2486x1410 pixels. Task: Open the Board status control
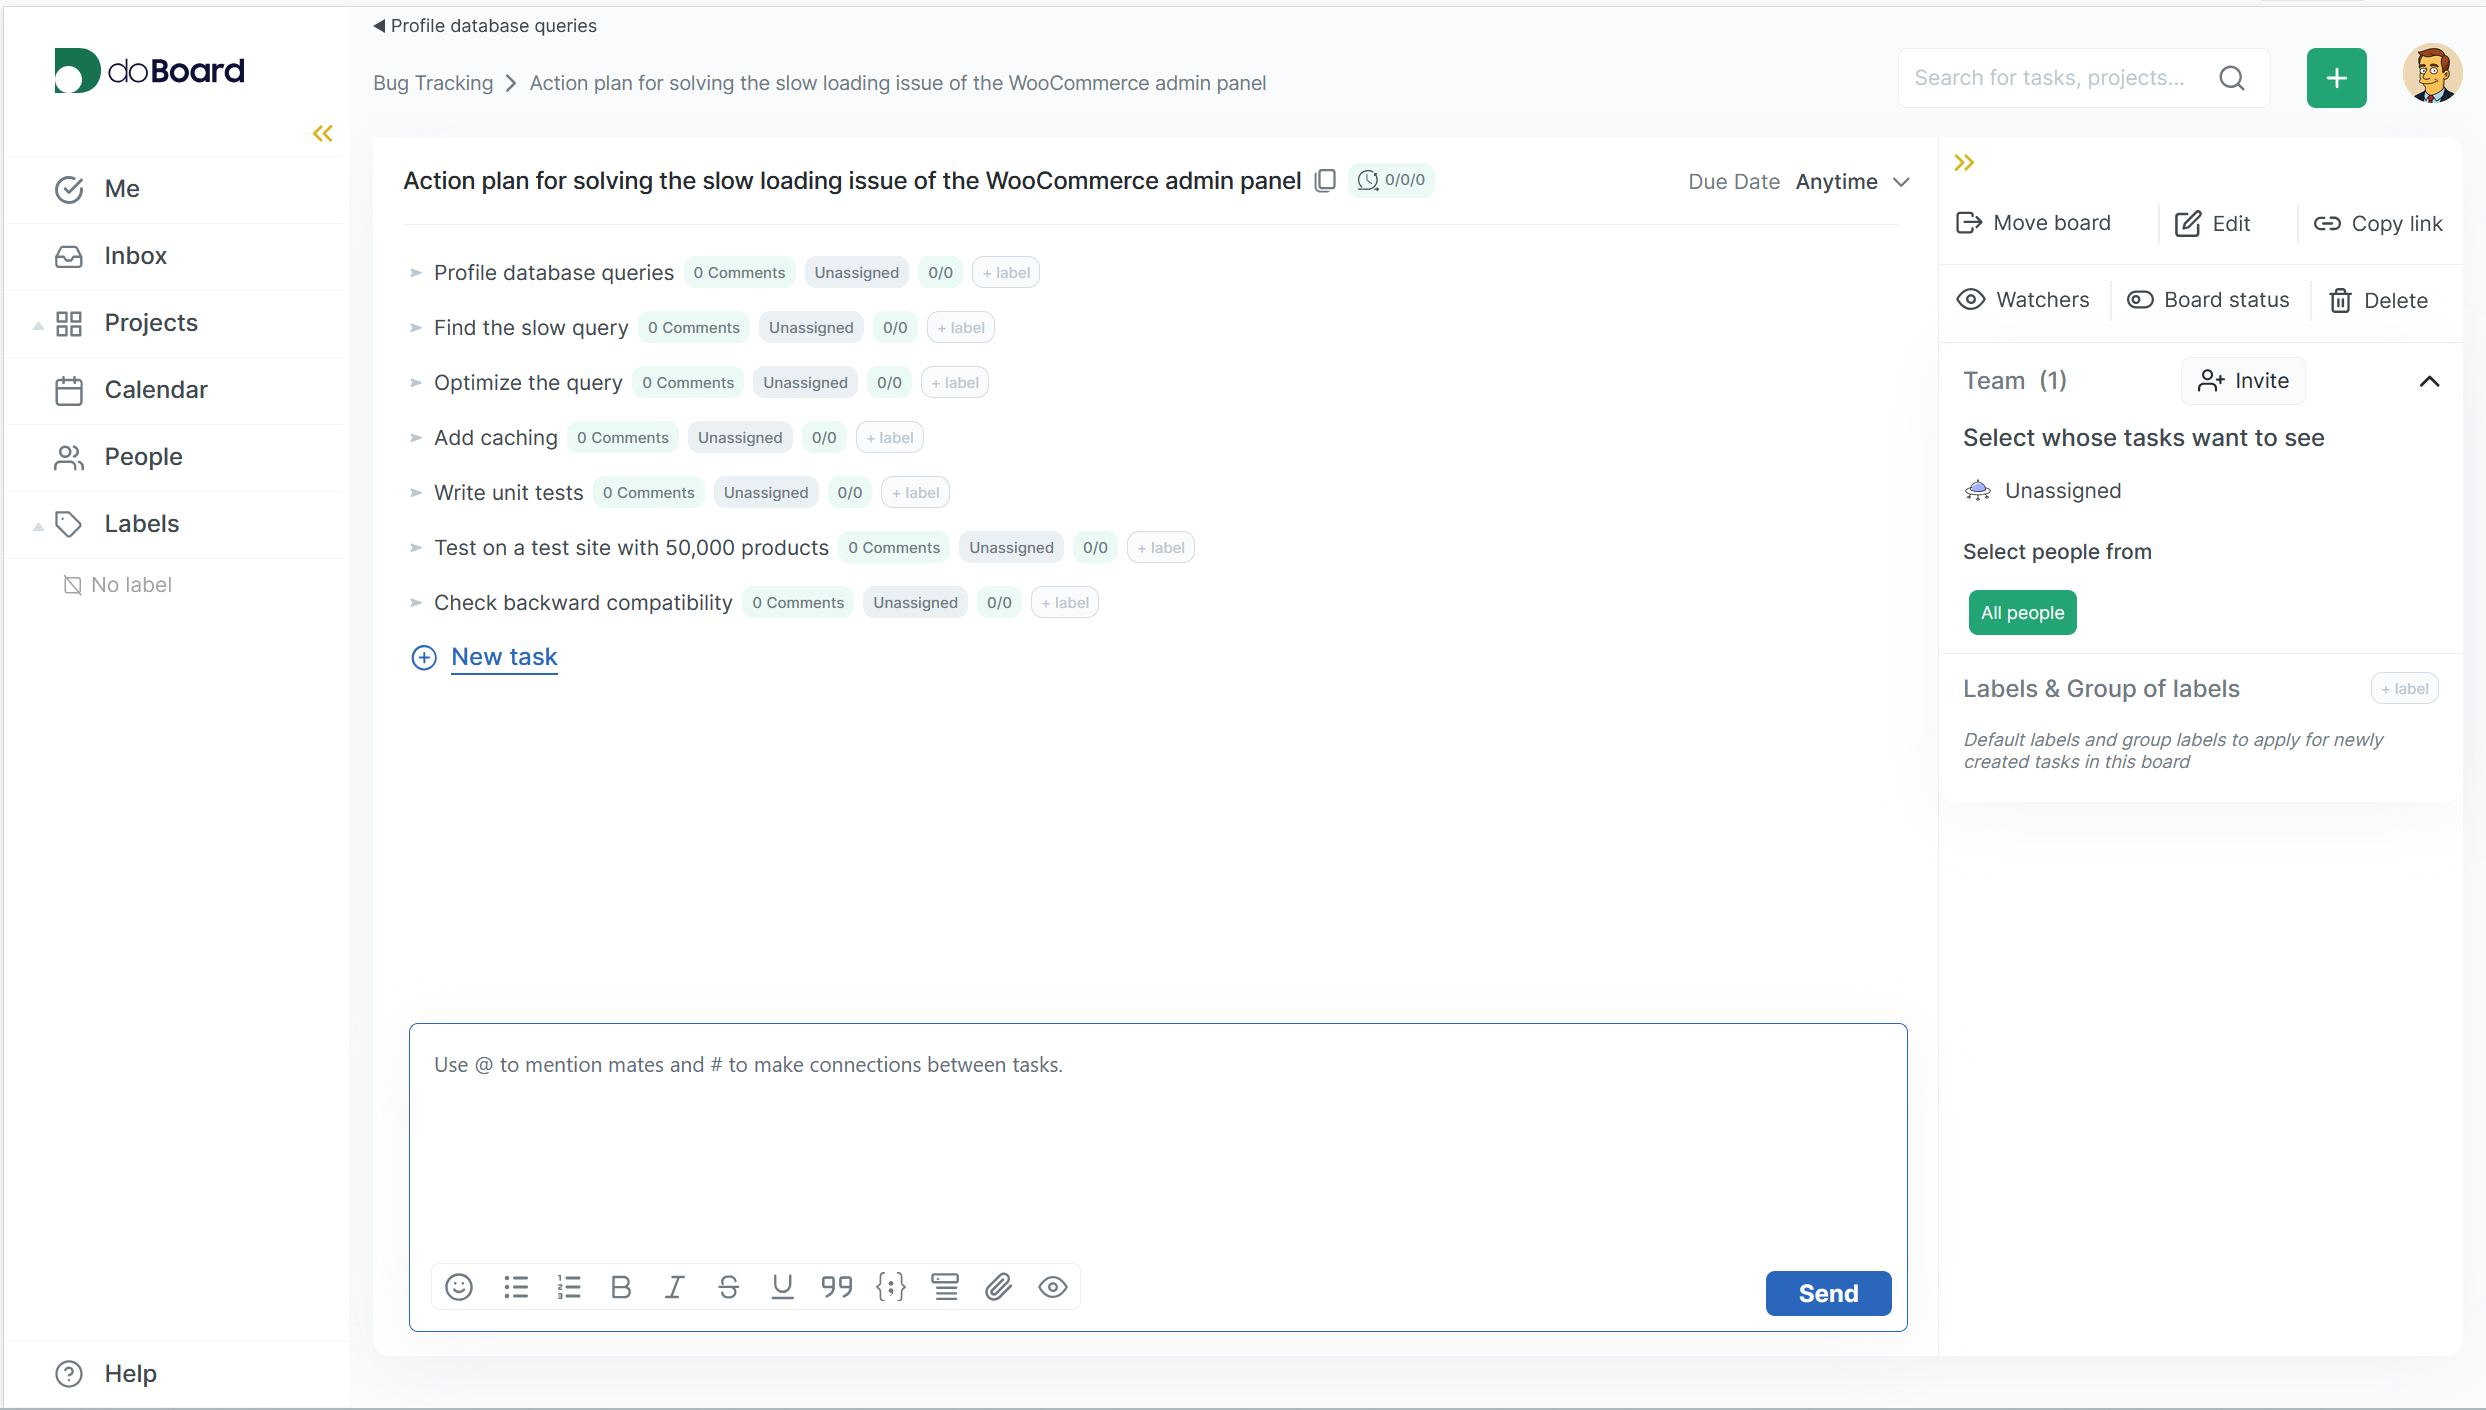pos(2208,300)
